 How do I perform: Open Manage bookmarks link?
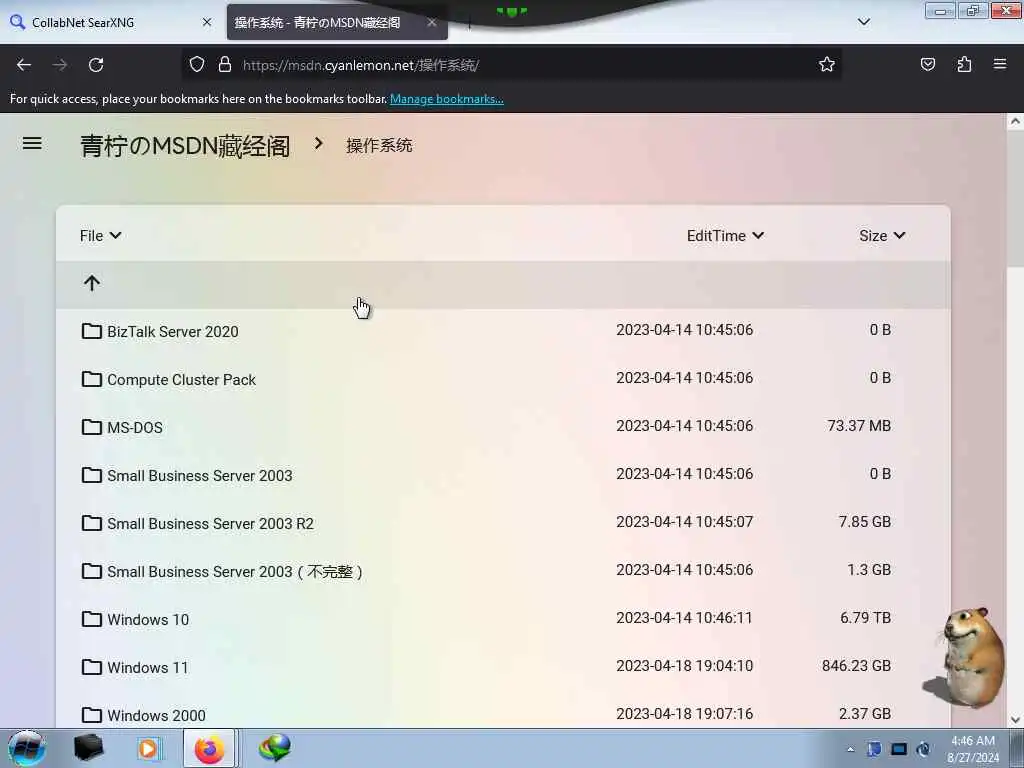pos(447,99)
